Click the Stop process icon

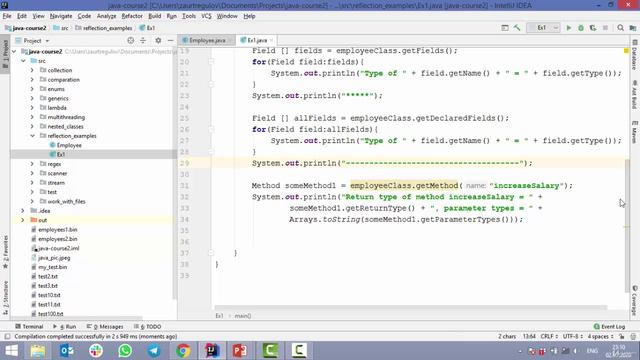coord(605,28)
